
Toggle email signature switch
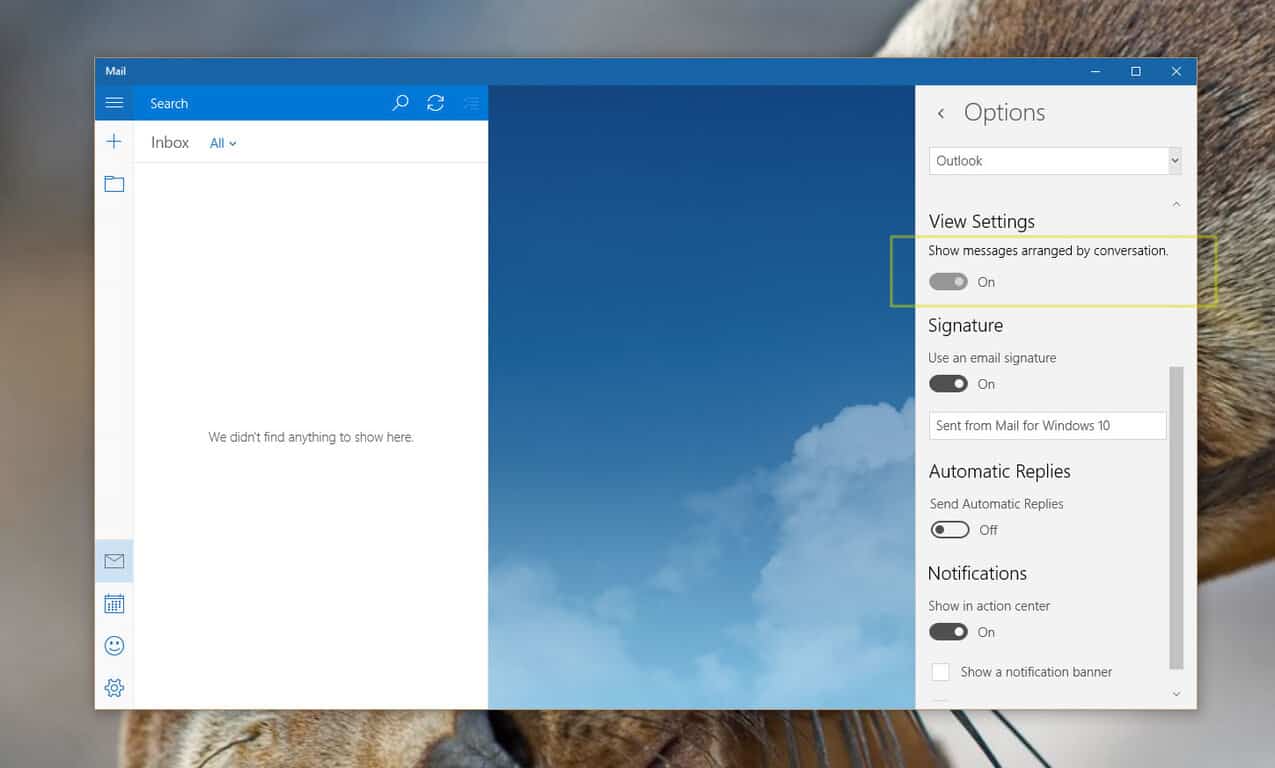coord(948,384)
